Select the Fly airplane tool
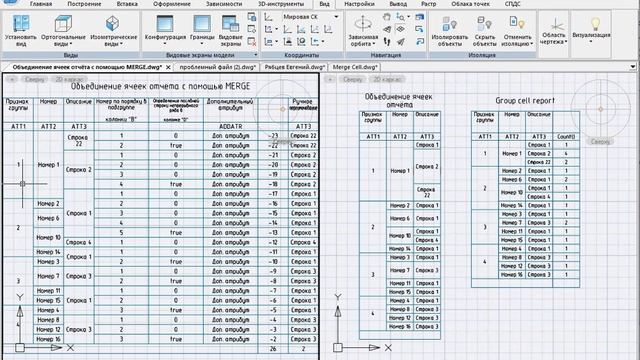The height and width of the screenshot is (360, 640). pyautogui.click(x=401, y=41)
